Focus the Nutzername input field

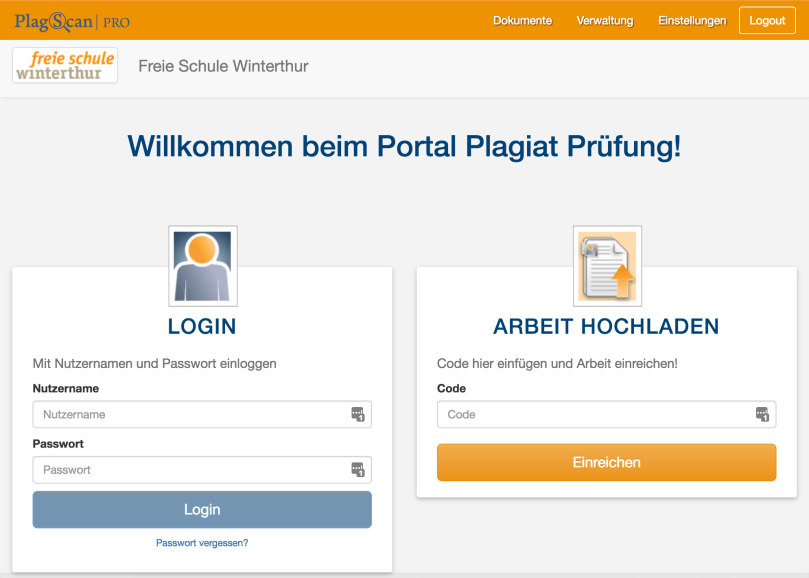point(190,415)
